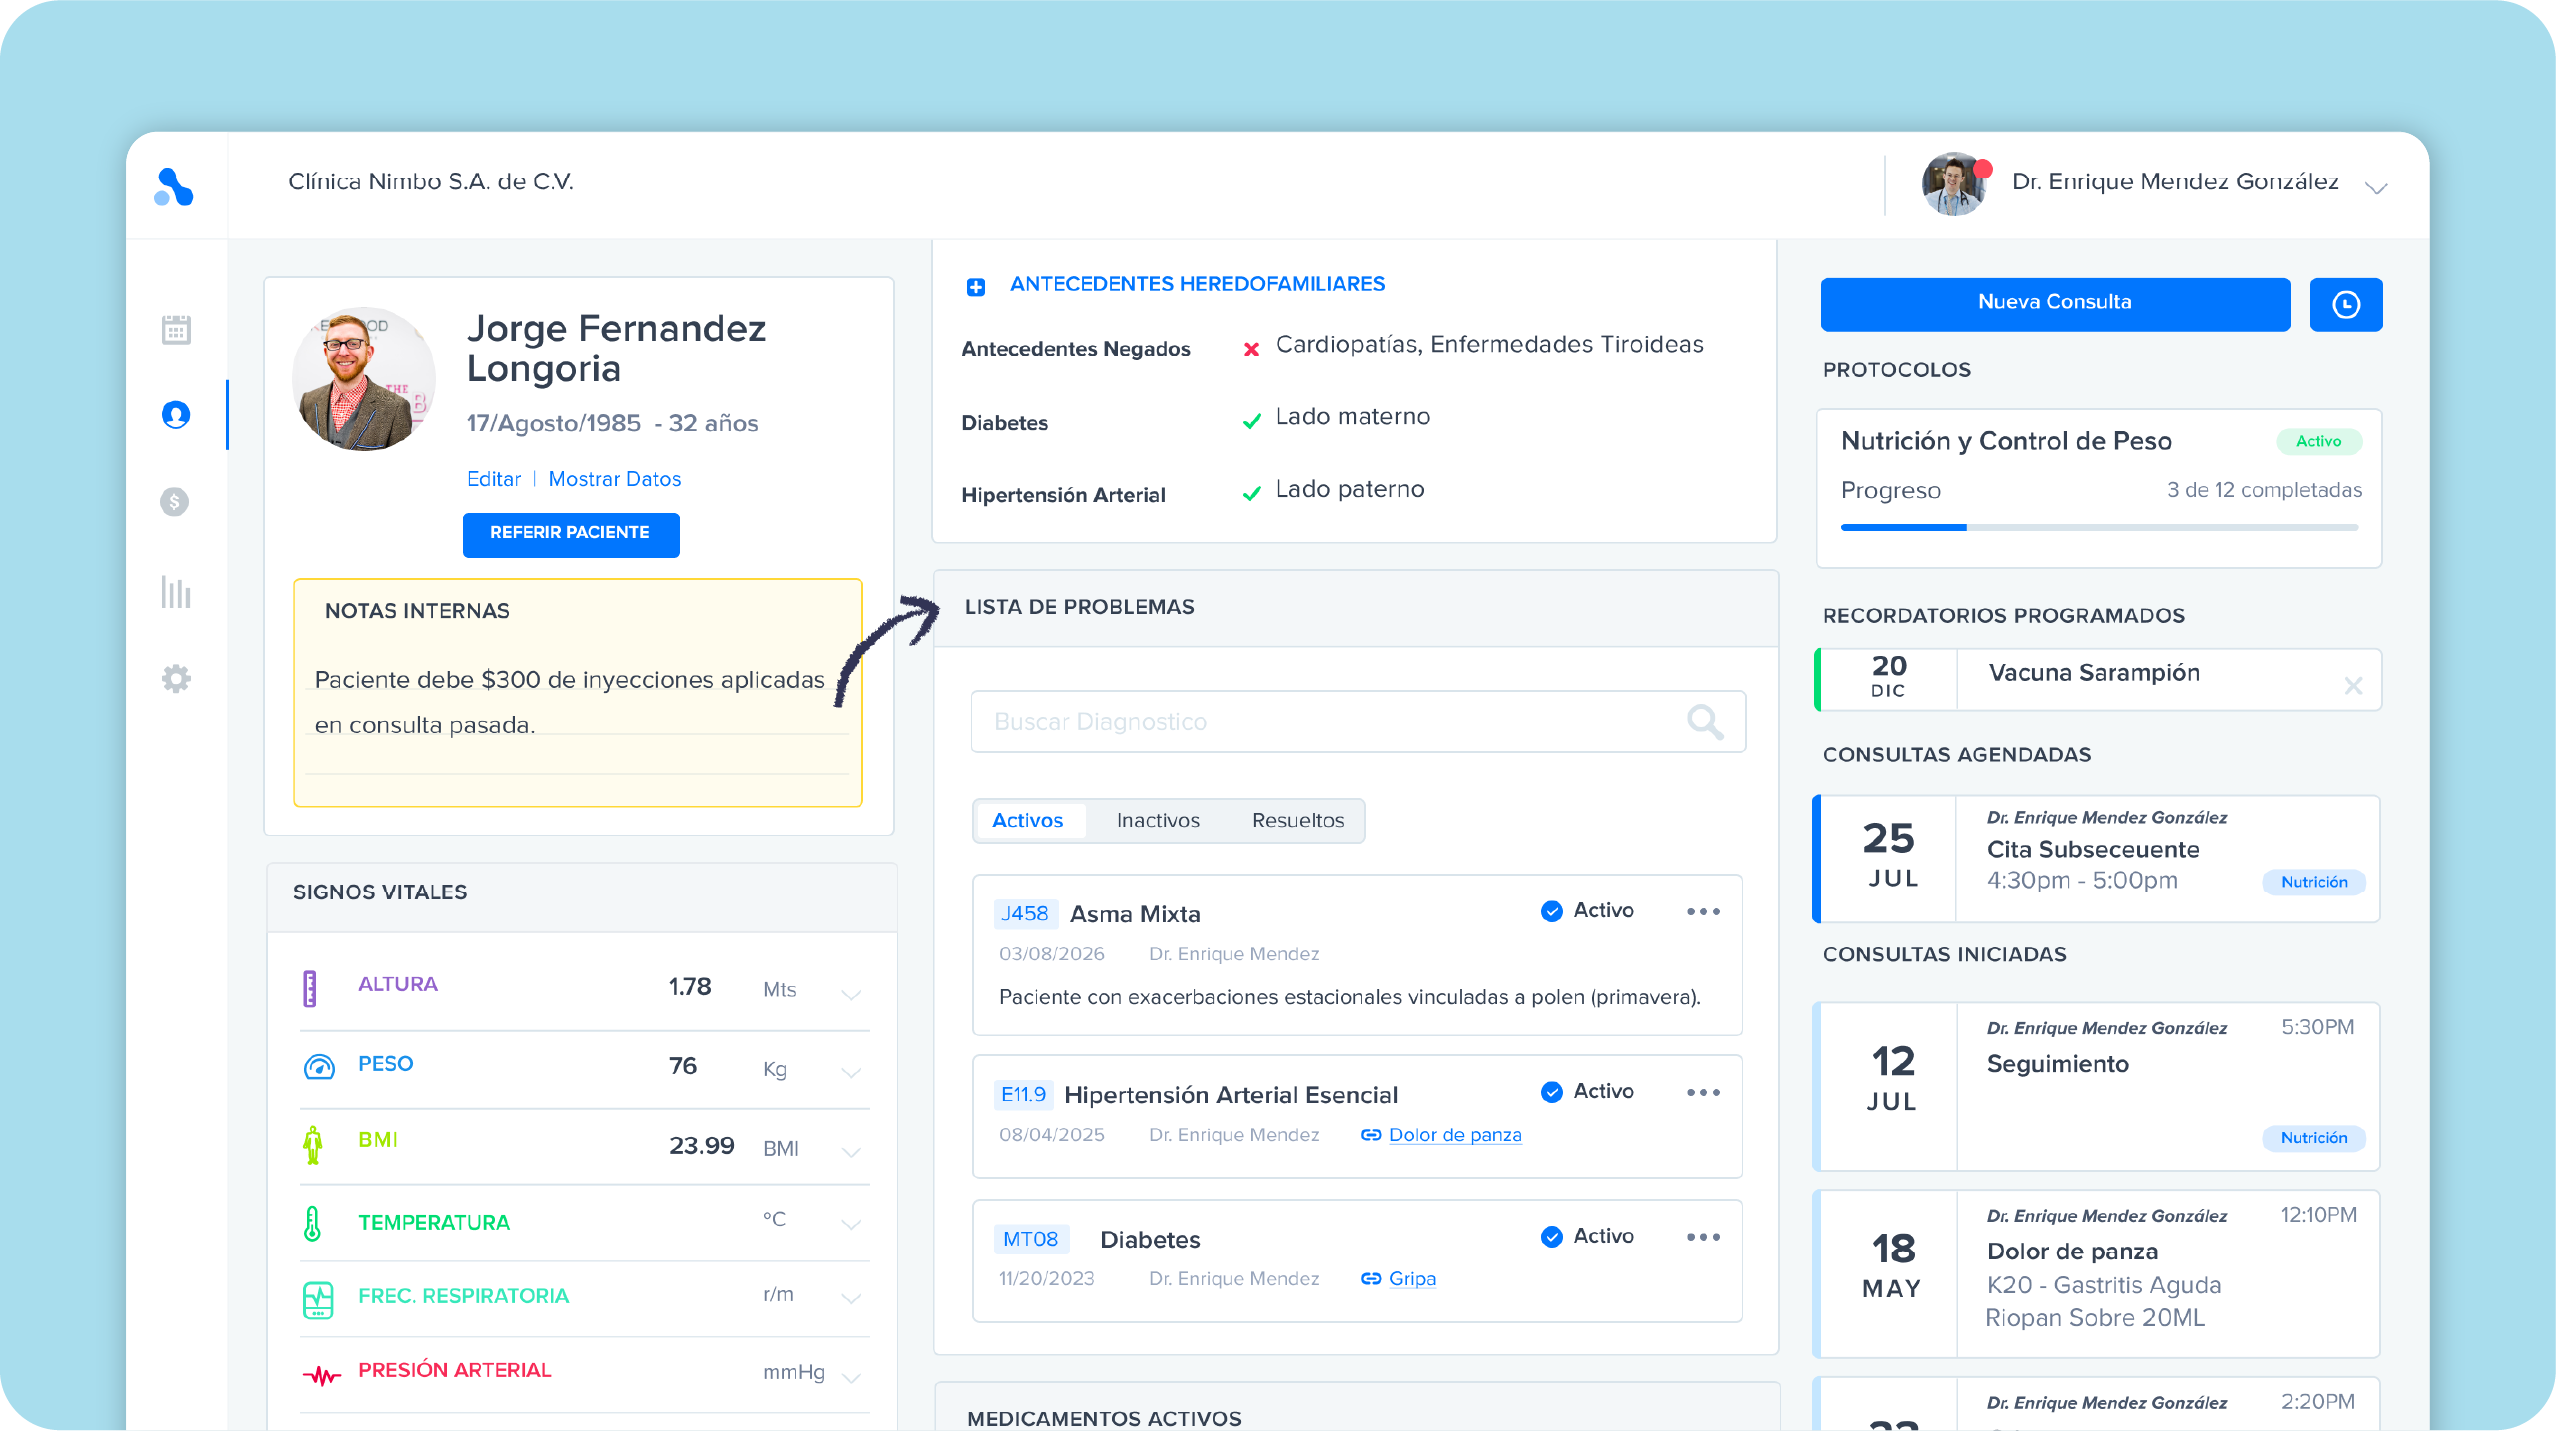Open three-dot menu for Asma Mixta
Viewport: 2556px width, 1431px height.
(1703, 911)
